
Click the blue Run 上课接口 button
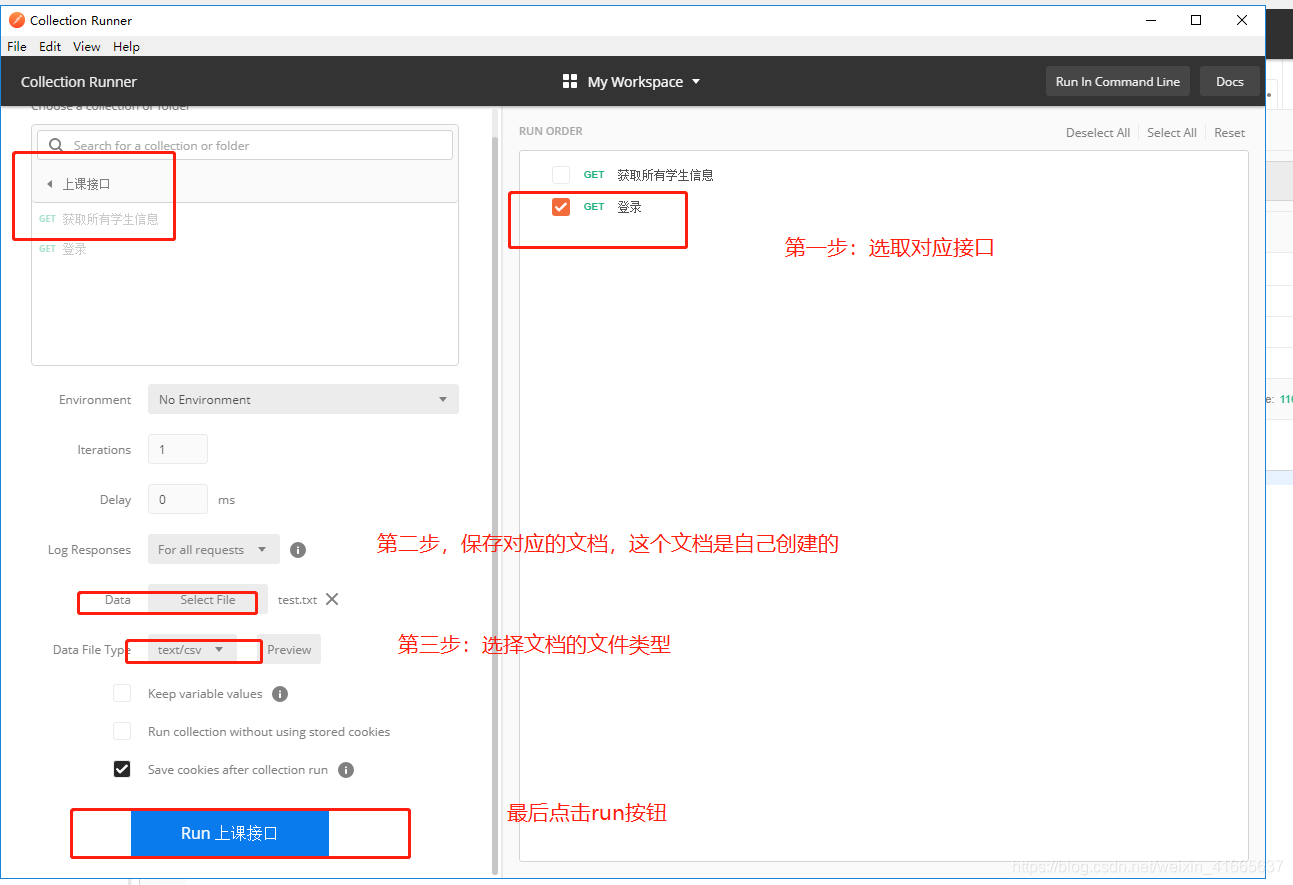pyautogui.click(x=230, y=833)
